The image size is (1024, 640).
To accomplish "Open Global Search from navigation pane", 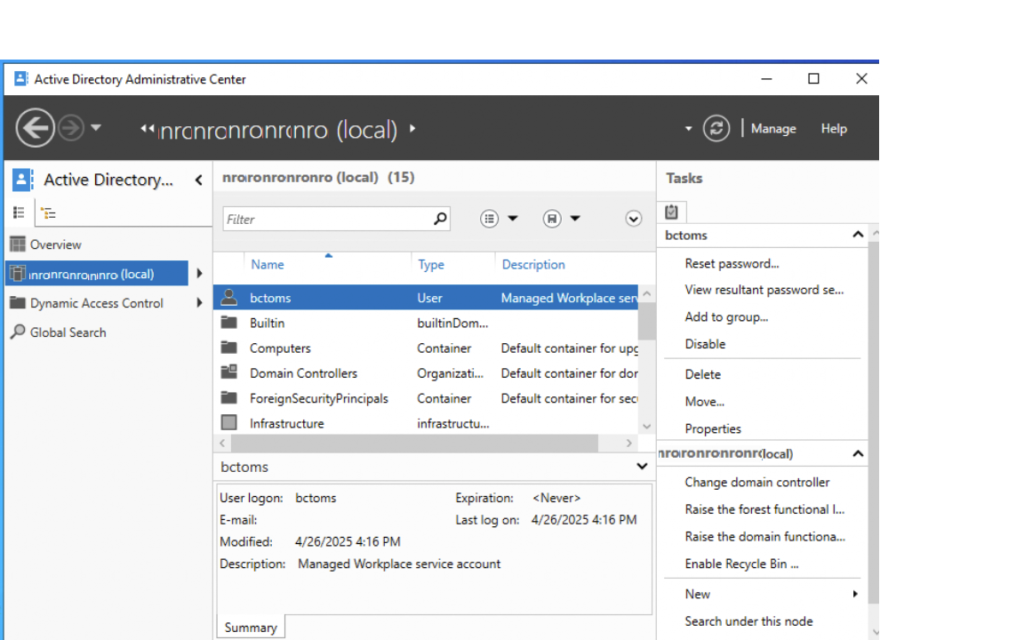I will [x=67, y=332].
